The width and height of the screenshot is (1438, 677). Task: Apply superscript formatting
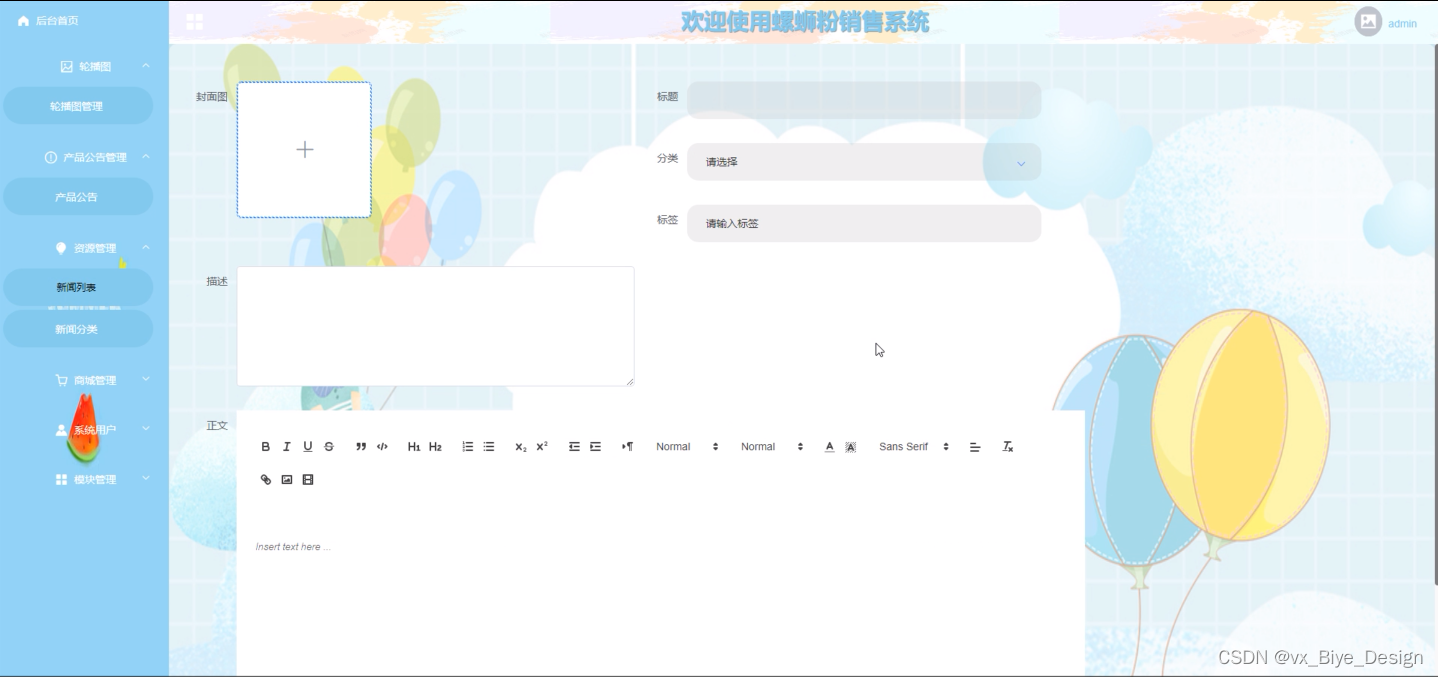542,447
